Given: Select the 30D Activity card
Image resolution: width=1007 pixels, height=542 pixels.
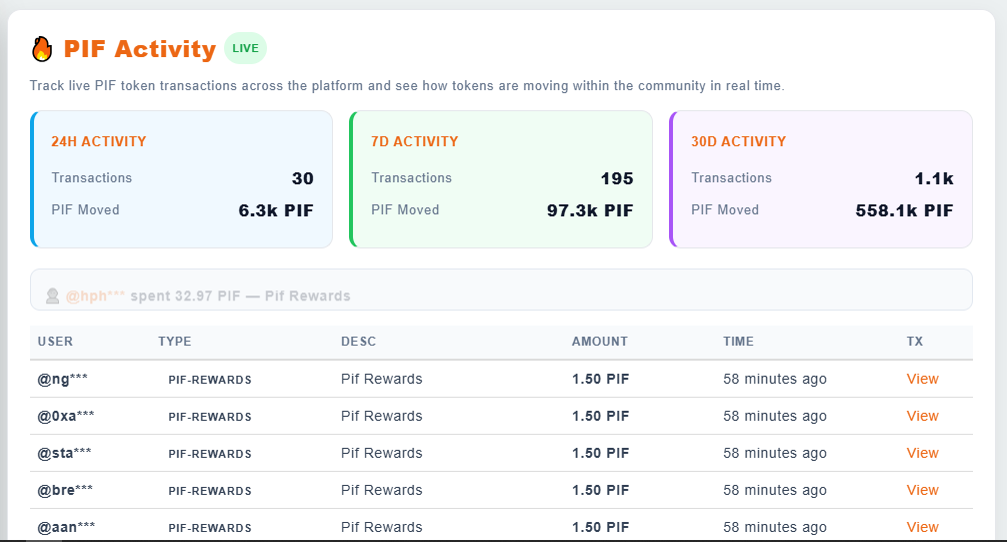Looking at the screenshot, I should coord(821,178).
